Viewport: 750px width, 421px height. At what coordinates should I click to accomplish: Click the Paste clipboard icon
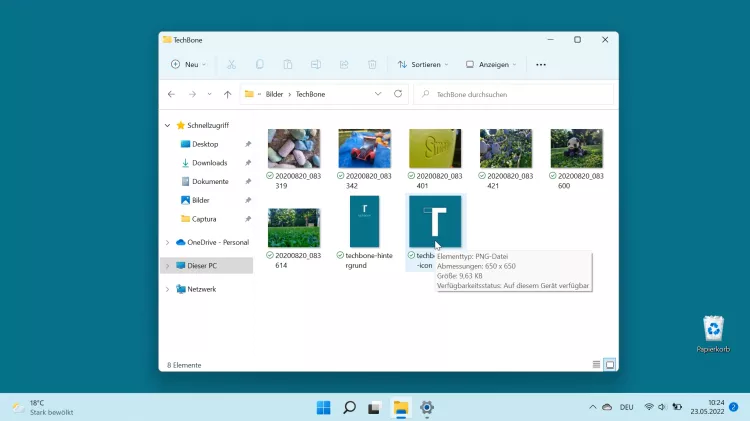coord(287,65)
